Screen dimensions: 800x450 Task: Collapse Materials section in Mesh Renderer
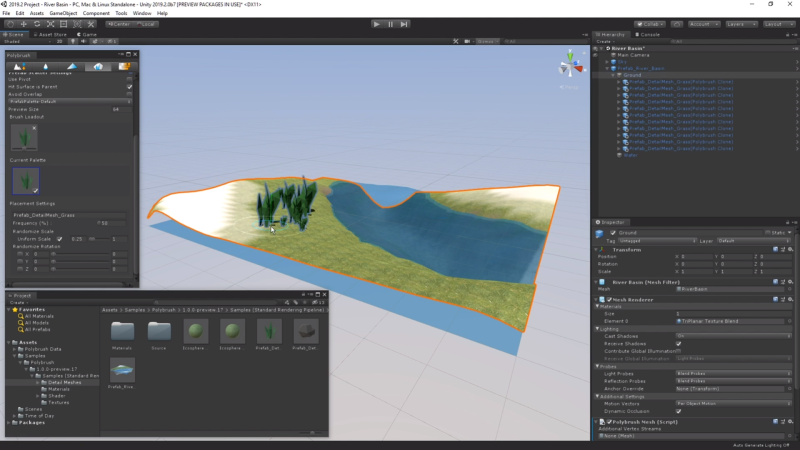click(x=597, y=307)
